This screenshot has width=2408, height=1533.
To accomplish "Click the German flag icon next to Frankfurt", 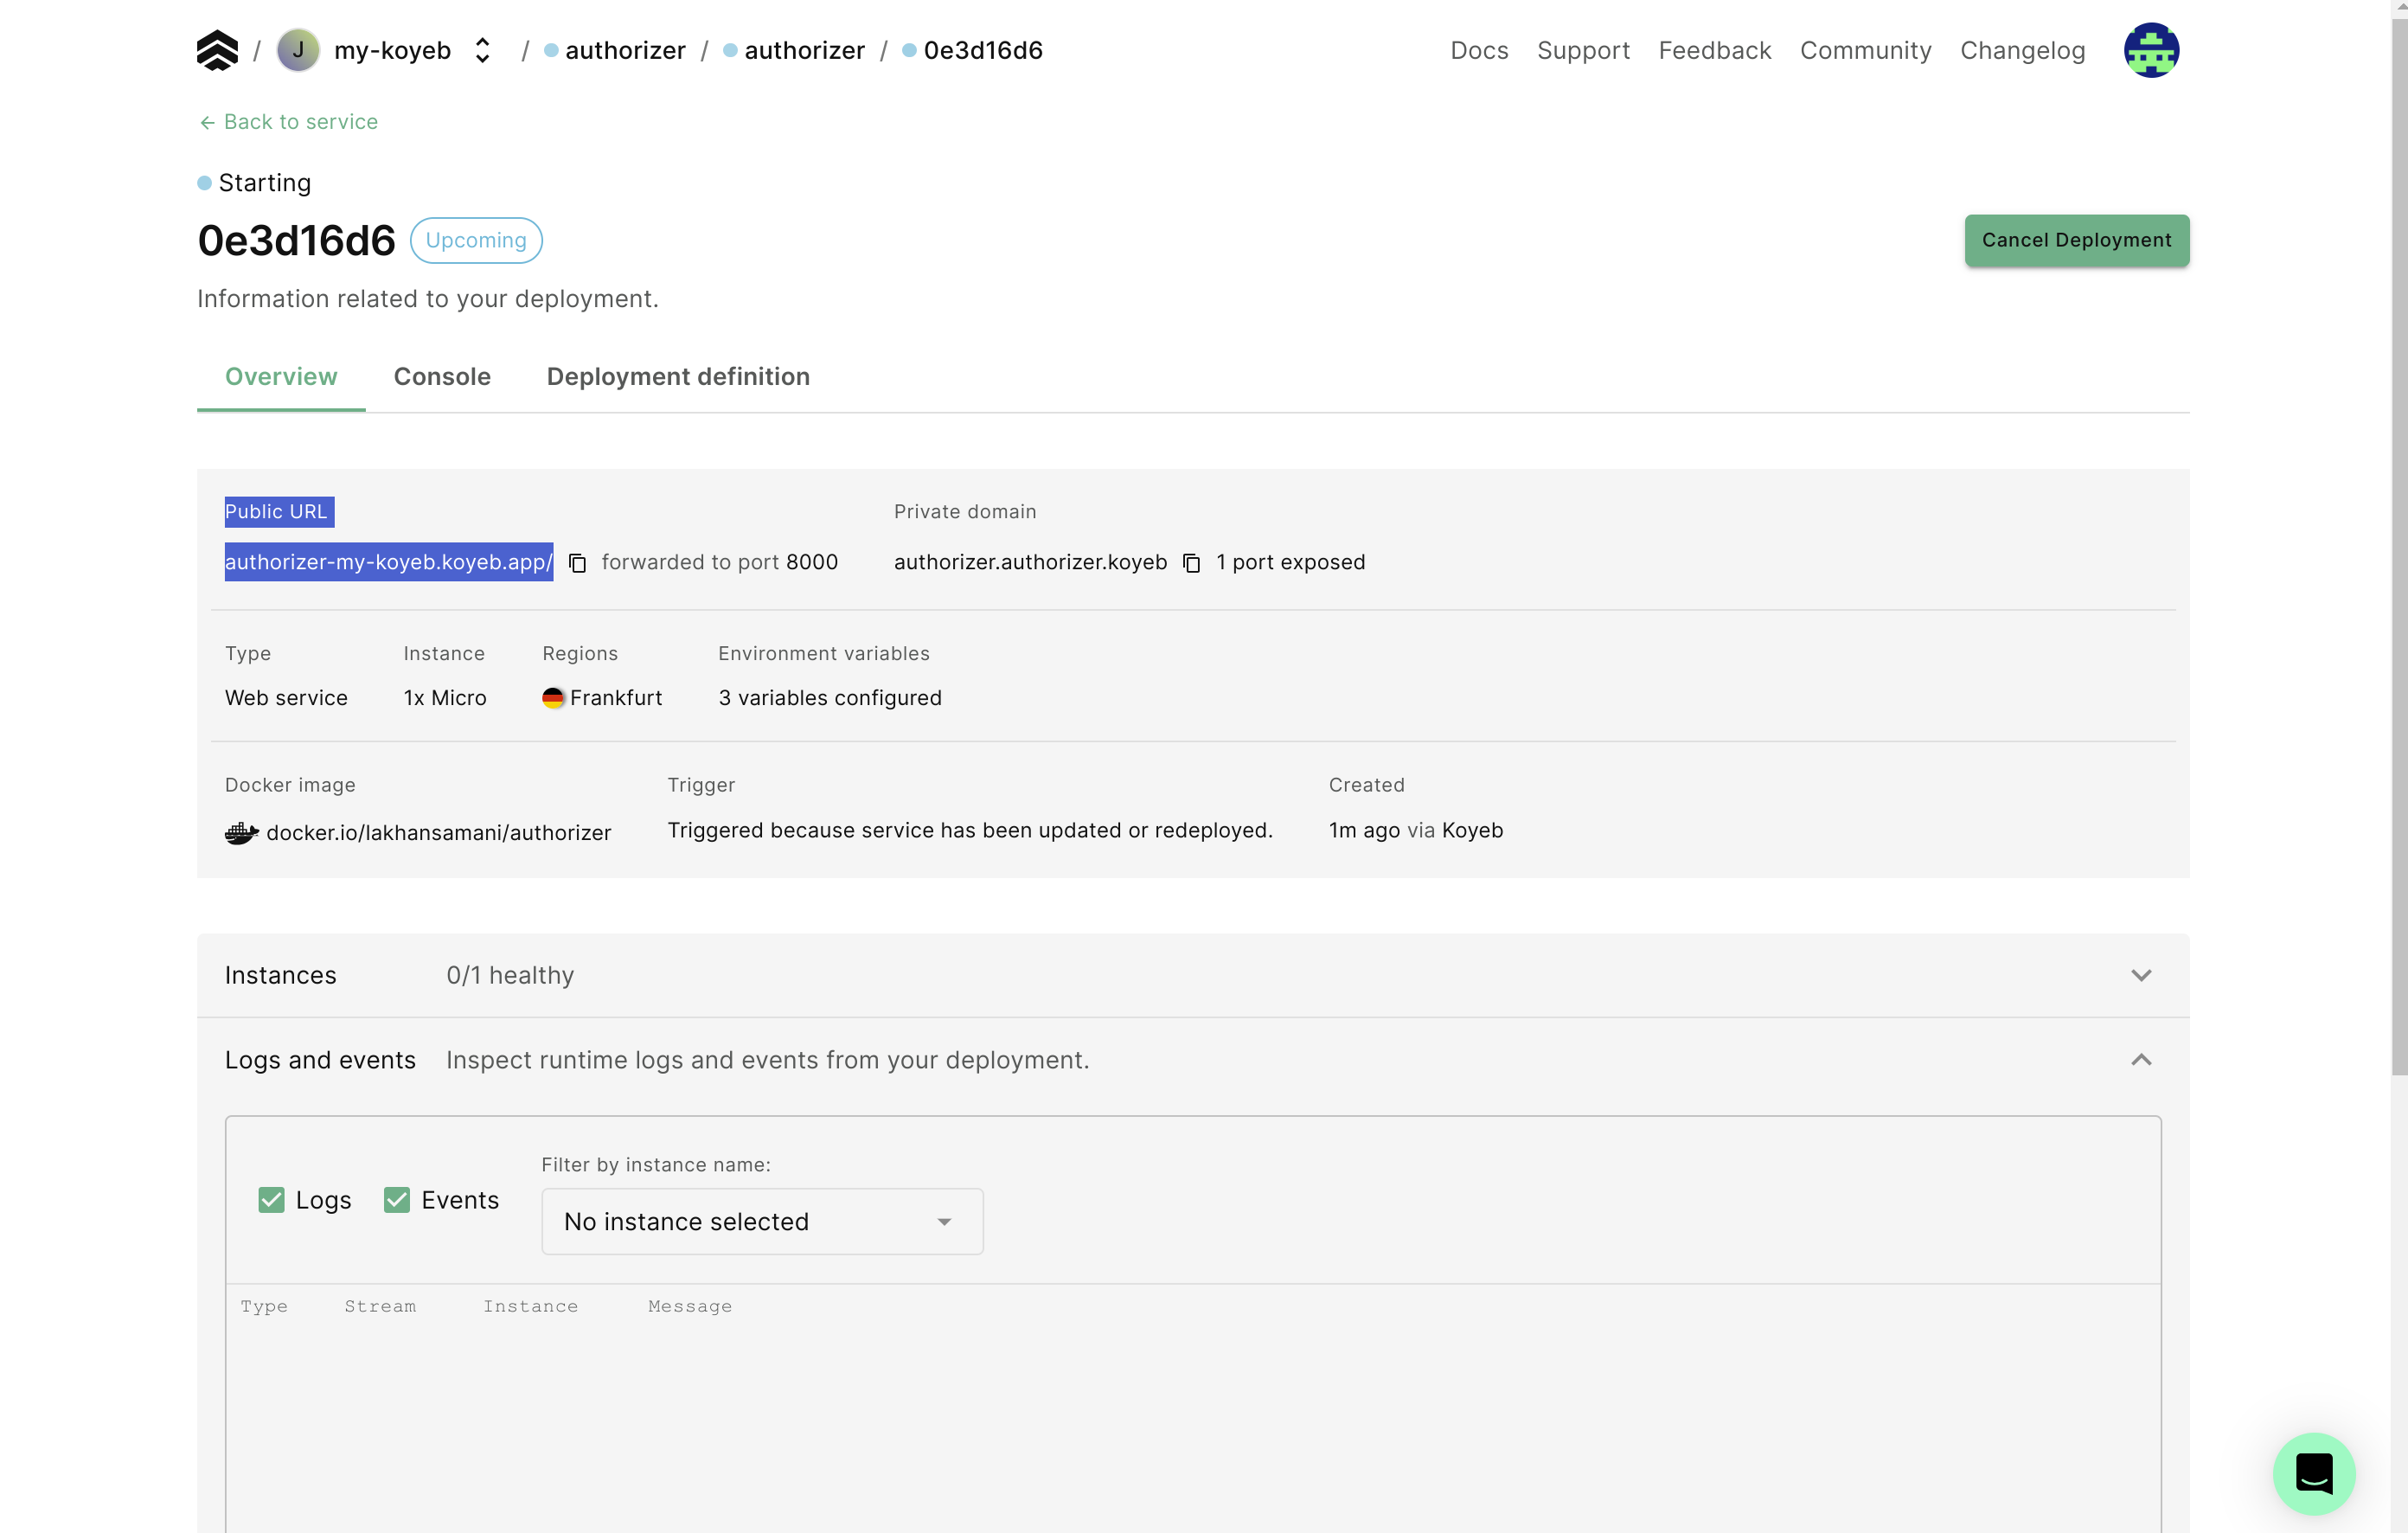I will [x=553, y=697].
